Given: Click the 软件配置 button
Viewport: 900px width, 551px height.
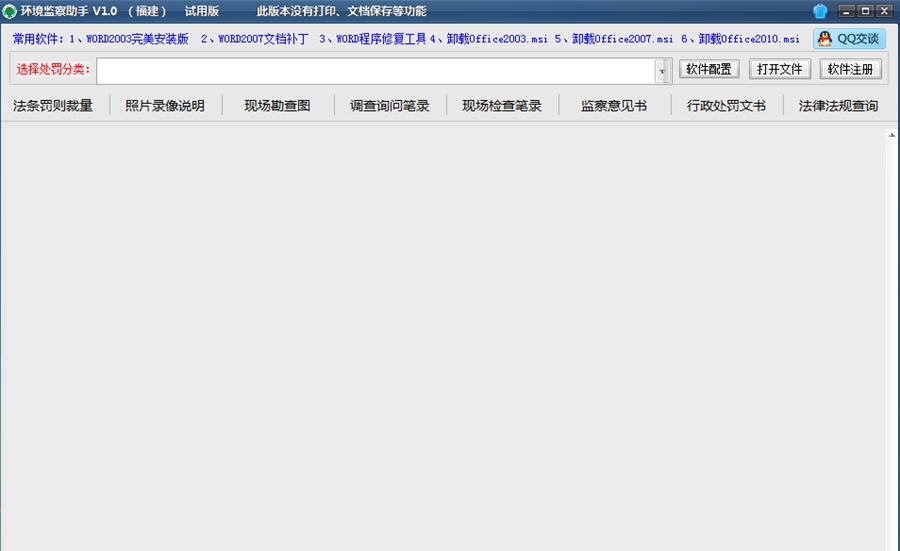Looking at the screenshot, I should [709, 69].
